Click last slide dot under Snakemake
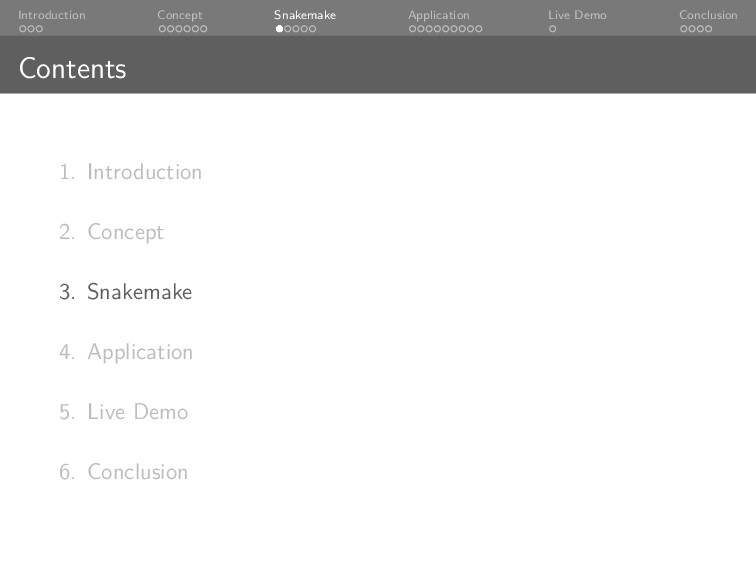The image size is (756, 567). coord(312,29)
